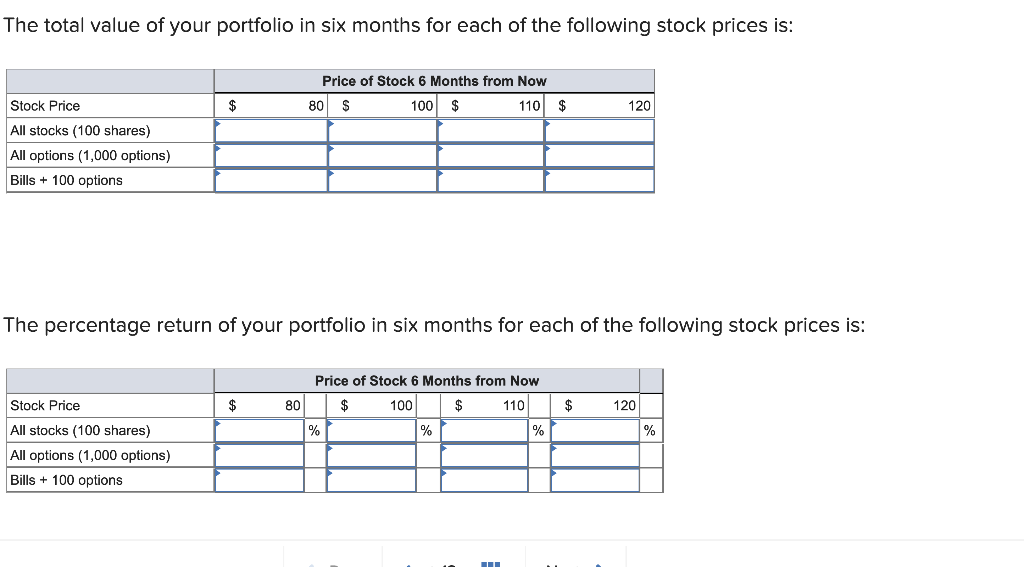This screenshot has width=1024, height=567.
Task: Click All stocks value cell under $110
Action: click(x=491, y=131)
